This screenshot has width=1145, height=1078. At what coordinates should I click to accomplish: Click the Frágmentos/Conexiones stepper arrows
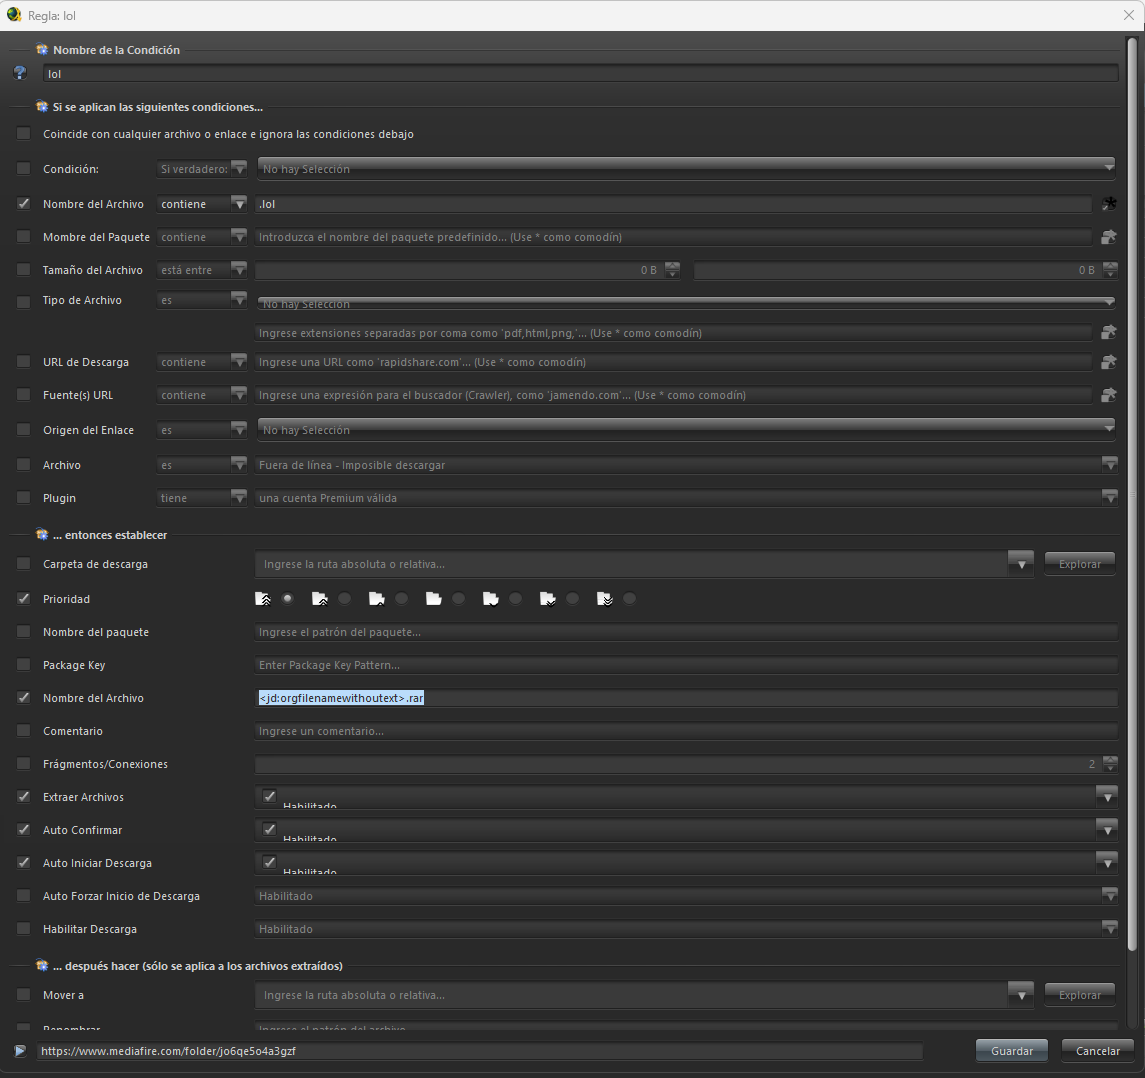[1110, 764]
